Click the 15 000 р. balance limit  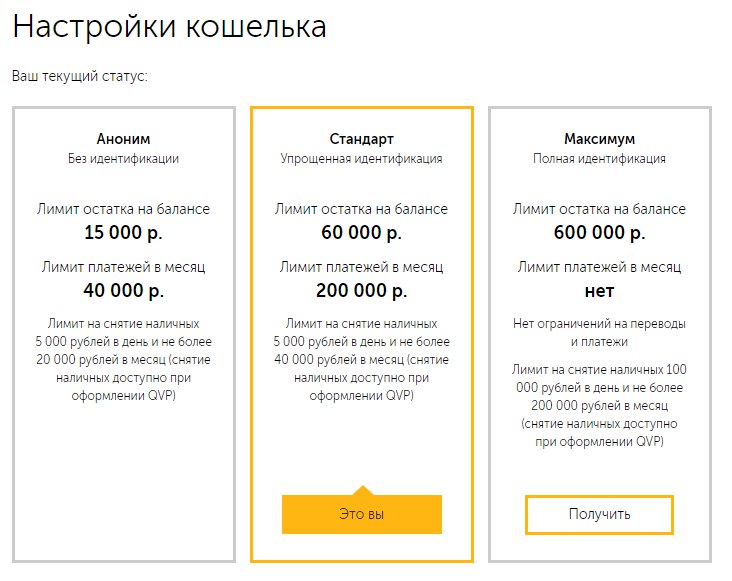pos(124,233)
